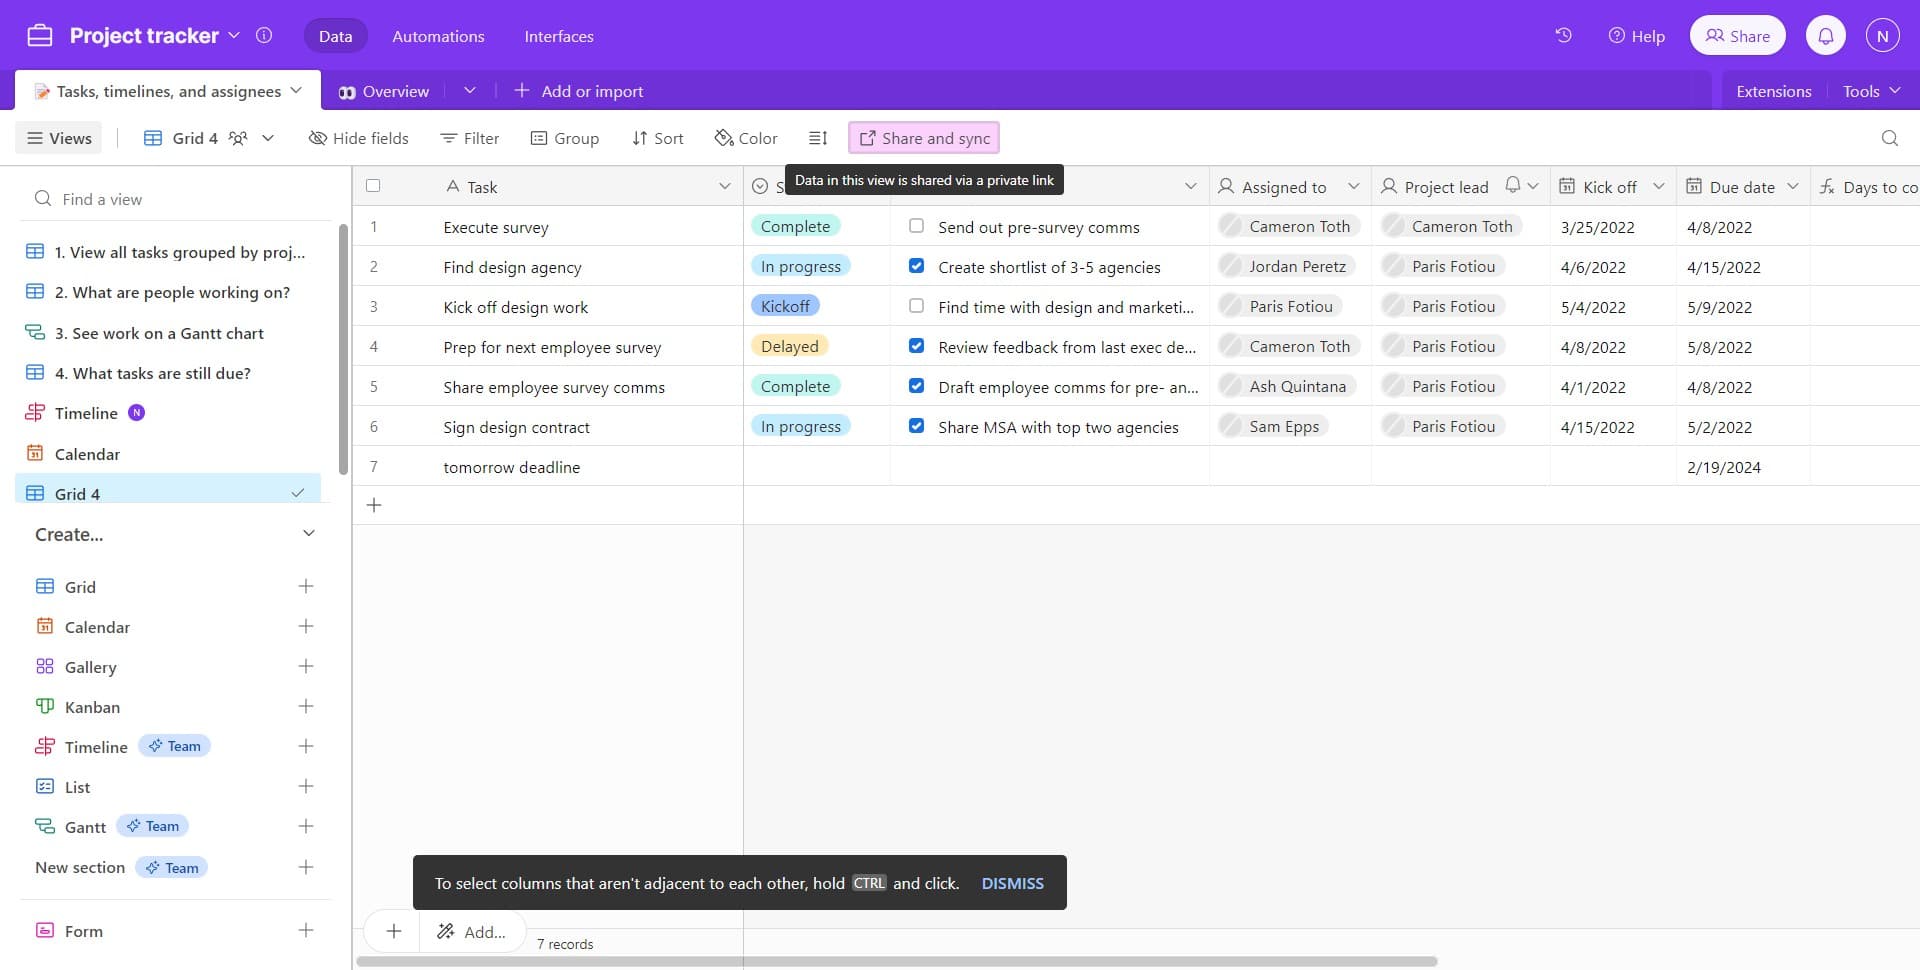Uncheck Create shortlist of 3-5 agencies
Viewport: 1920px width, 970px height.
click(x=916, y=266)
